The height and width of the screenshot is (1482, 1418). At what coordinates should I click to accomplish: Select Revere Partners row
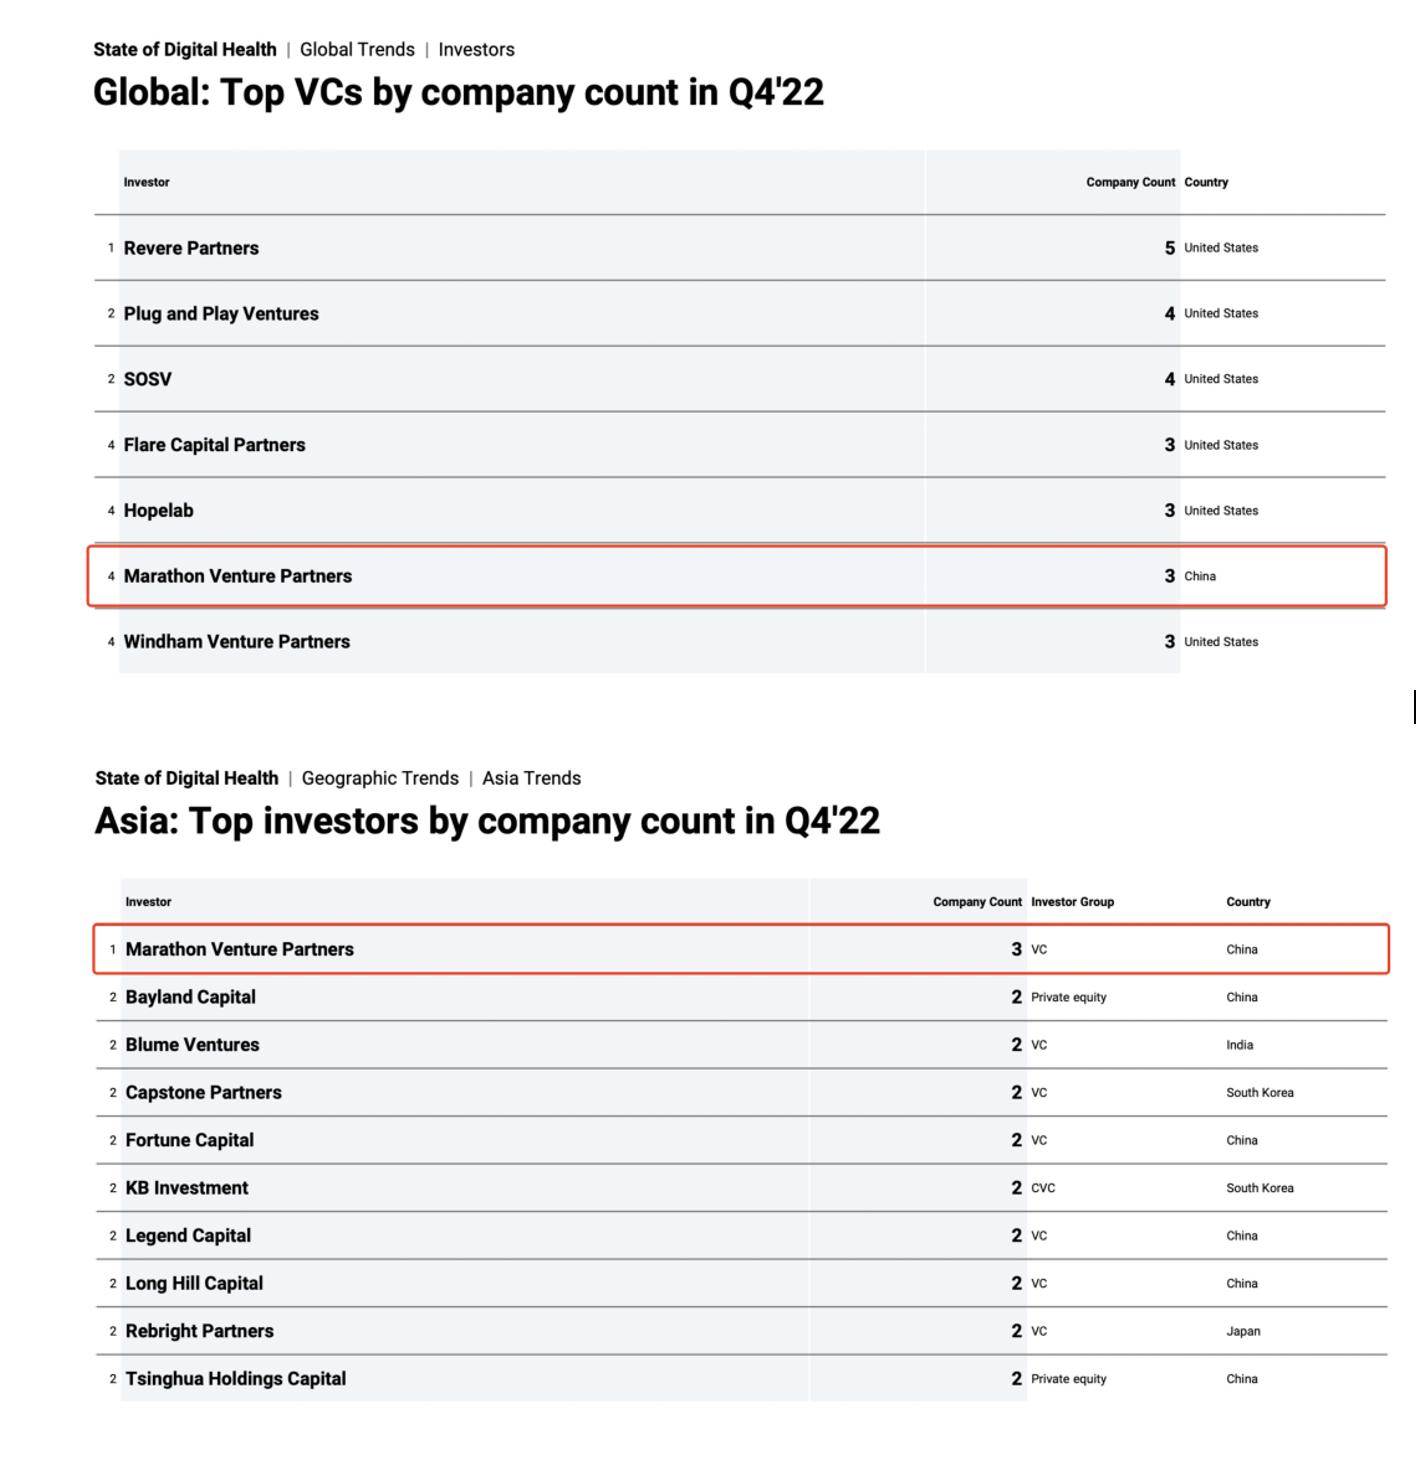740,248
